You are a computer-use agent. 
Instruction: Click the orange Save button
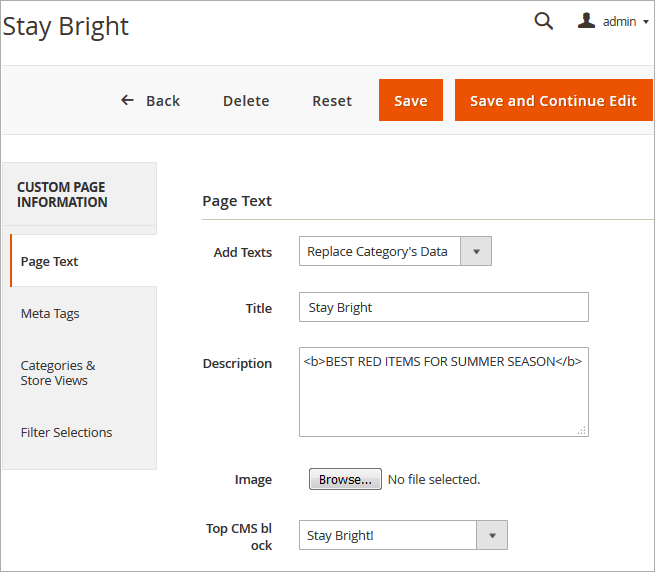[410, 101]
